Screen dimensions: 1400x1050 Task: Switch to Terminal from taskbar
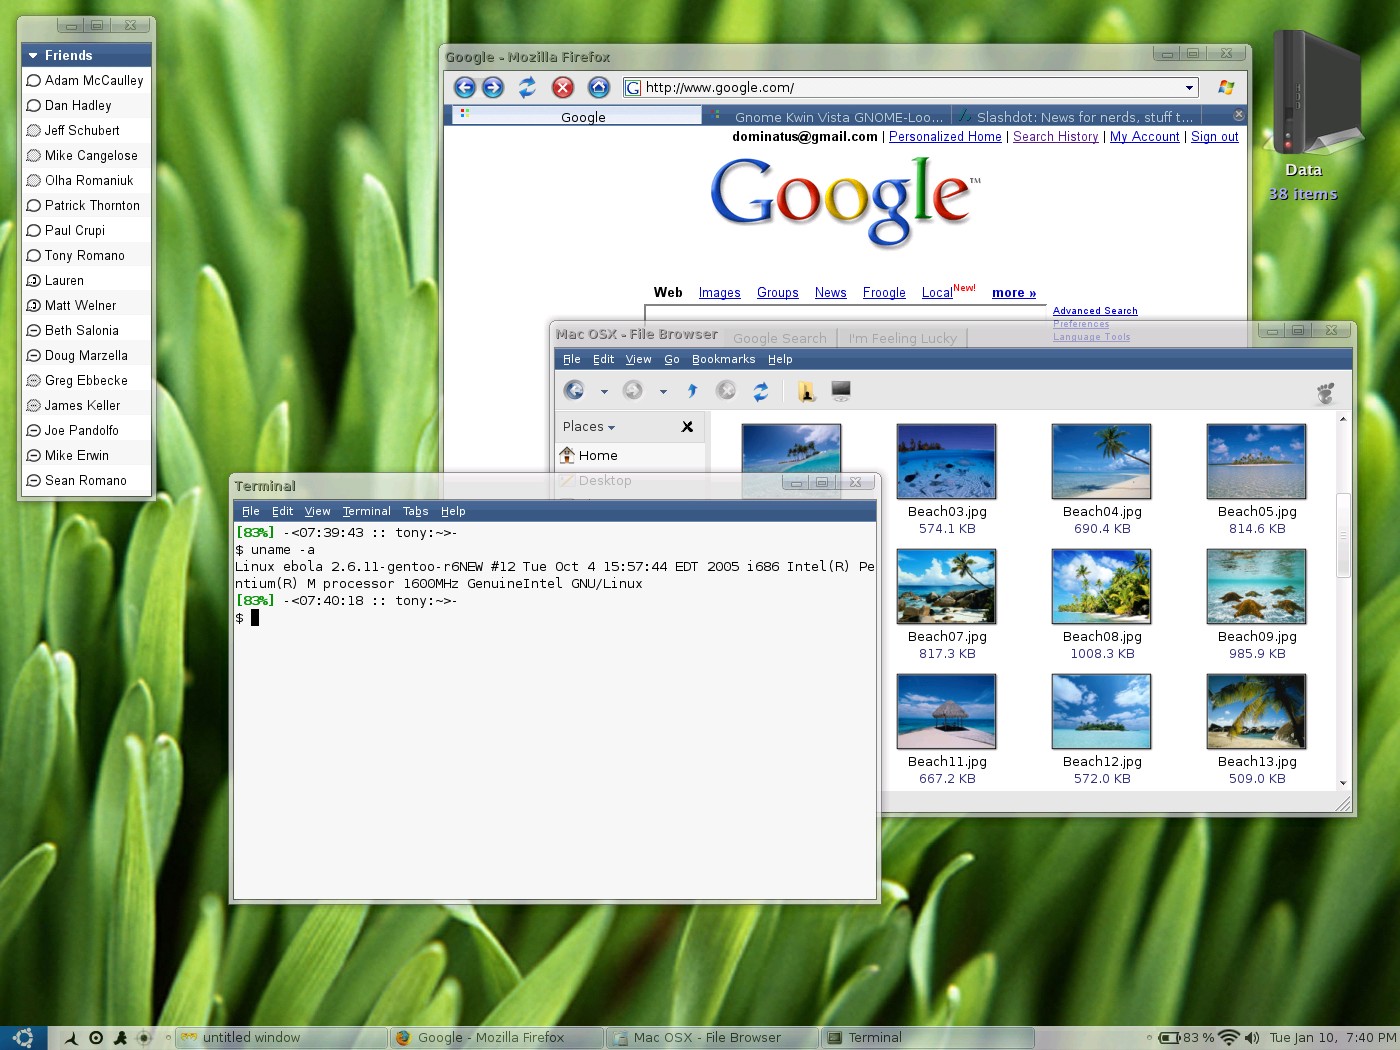927,1038
